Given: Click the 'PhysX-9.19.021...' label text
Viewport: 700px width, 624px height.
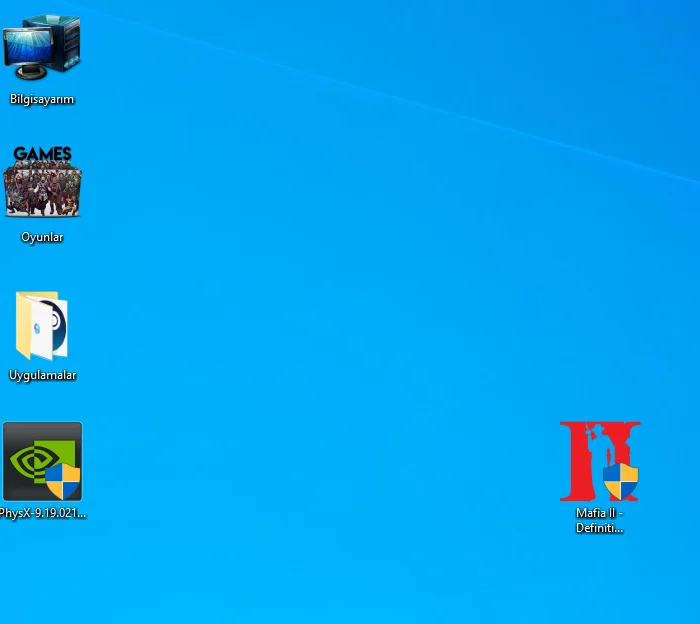Looking at the screenshot, I should [43, 513].
